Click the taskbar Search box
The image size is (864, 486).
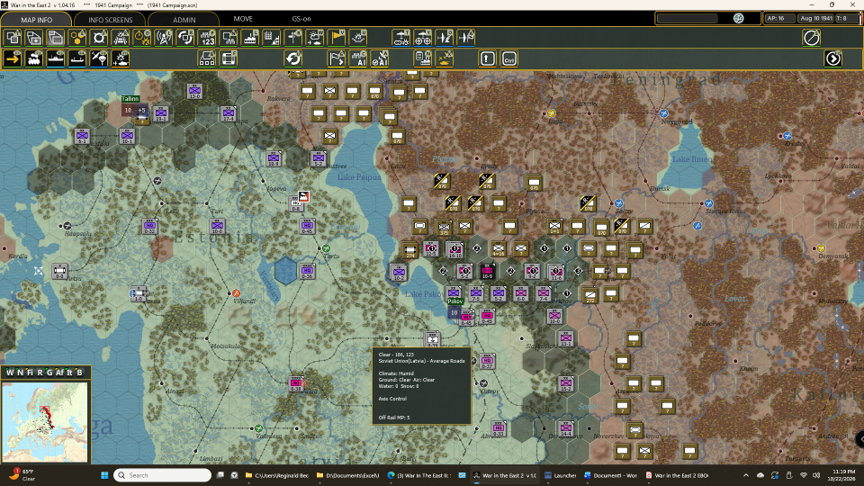tap(163, 475)
